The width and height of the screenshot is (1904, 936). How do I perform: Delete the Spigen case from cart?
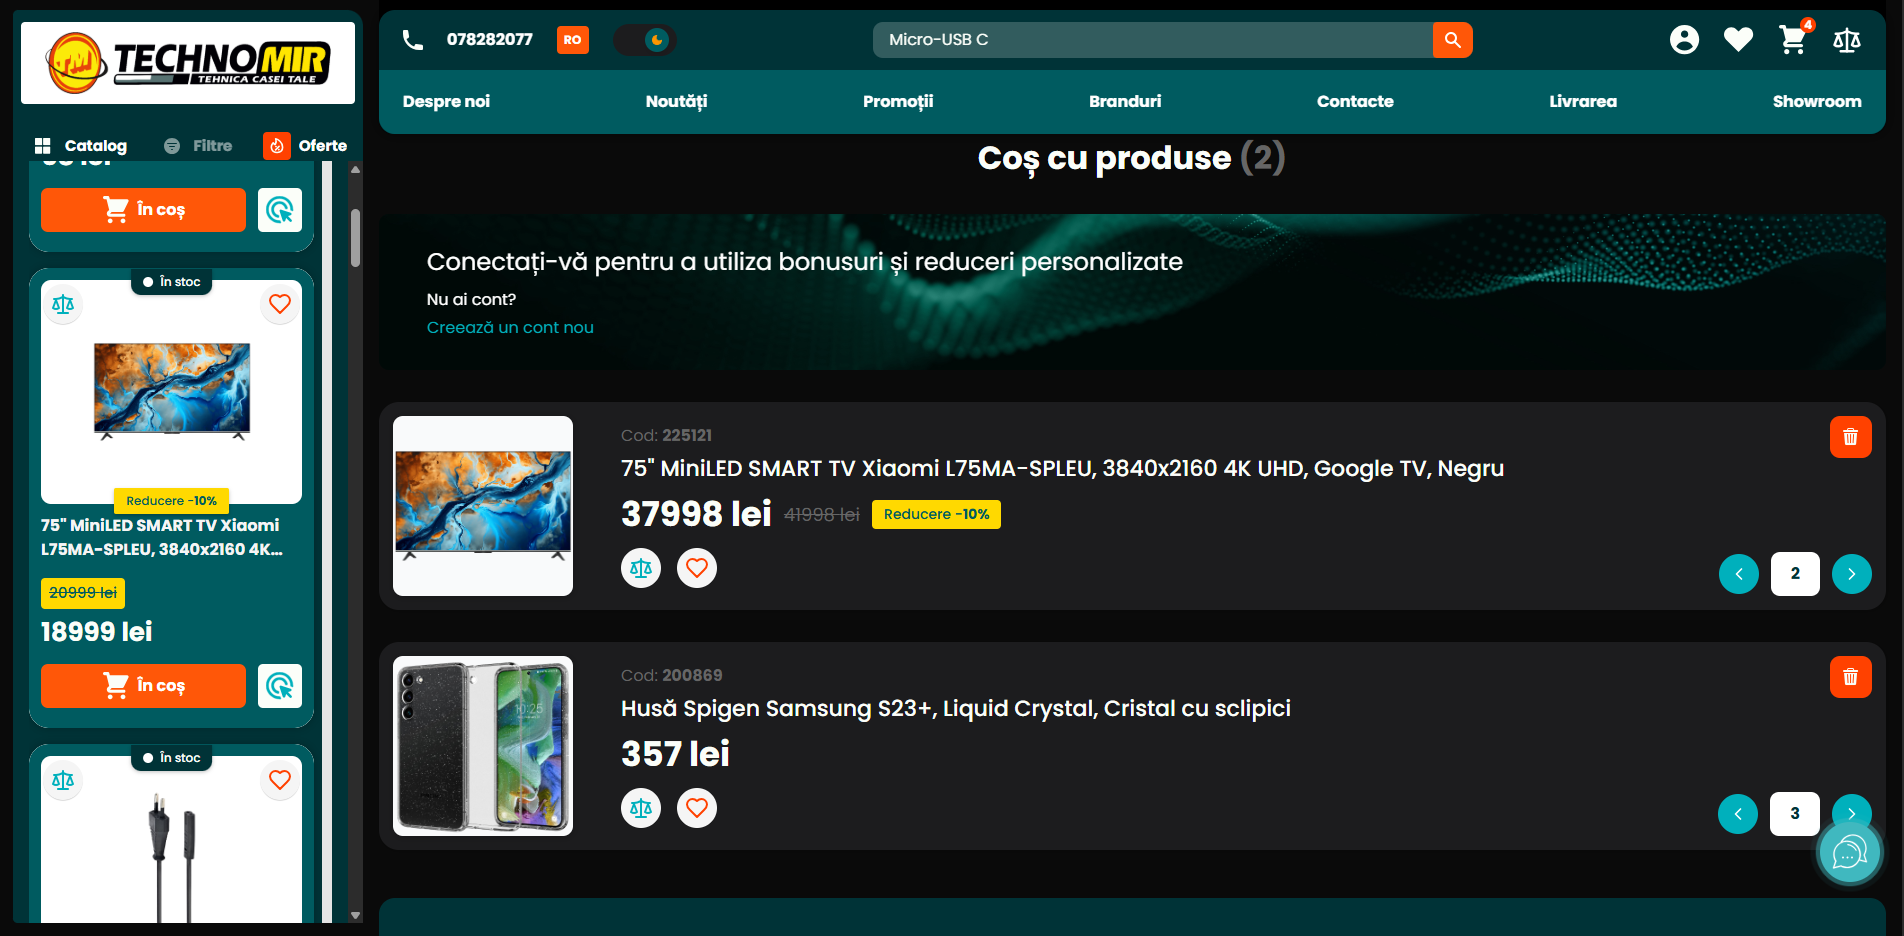(x=1851, y=677)
